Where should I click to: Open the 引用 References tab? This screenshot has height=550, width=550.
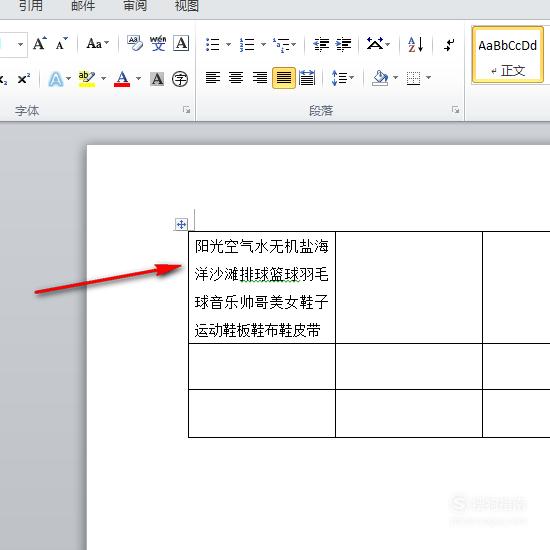pyautogui.click(x=31, y=6)
